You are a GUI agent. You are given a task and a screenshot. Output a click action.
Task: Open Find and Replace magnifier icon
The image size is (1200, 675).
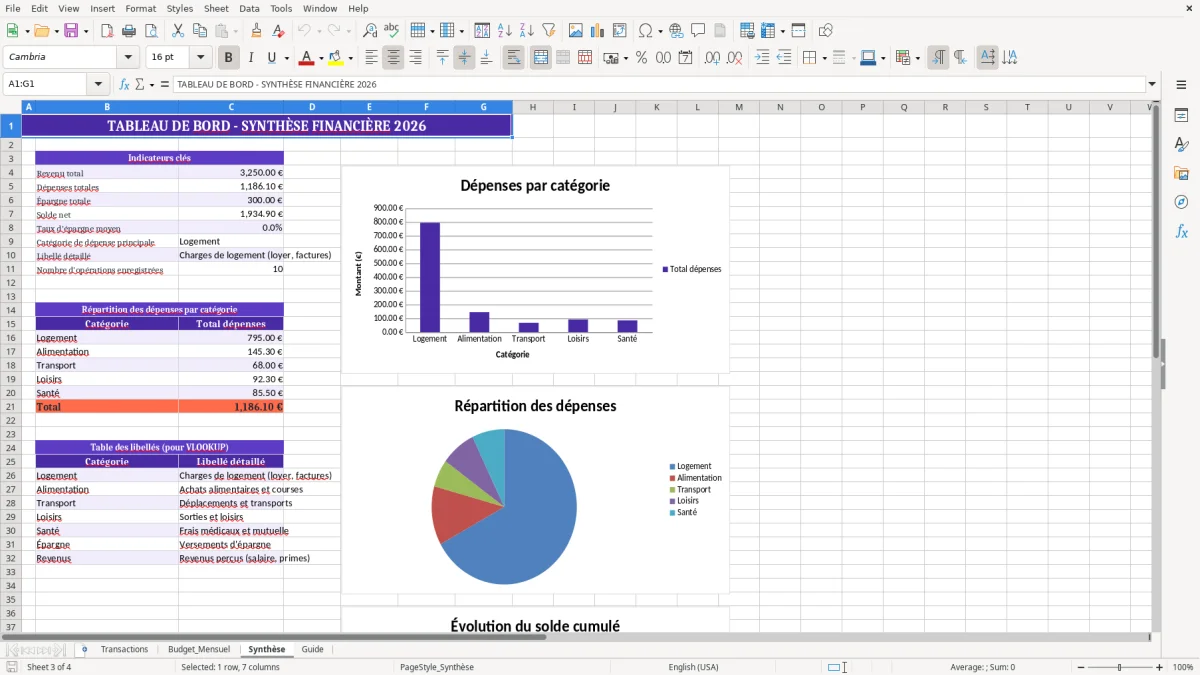(370, 31)
